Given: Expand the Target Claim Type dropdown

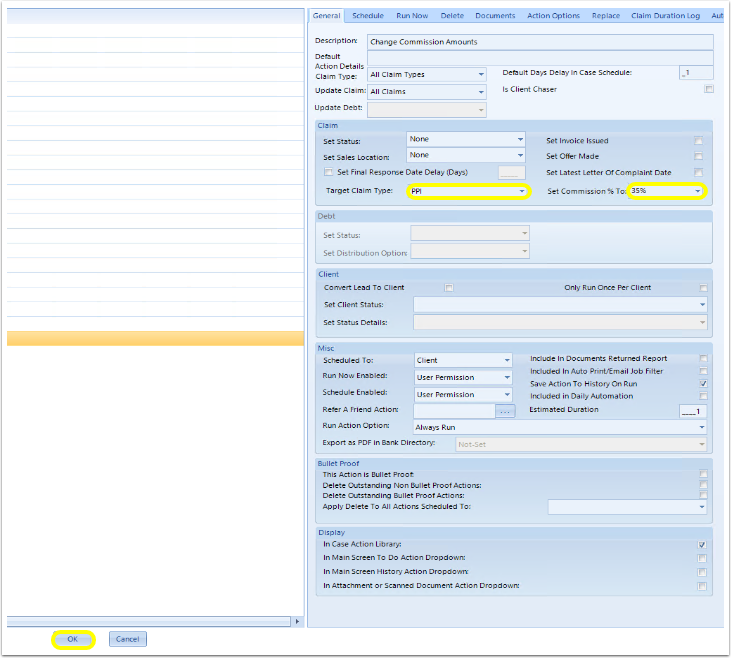Looking at the screenshot, I should tap(522, 191).
